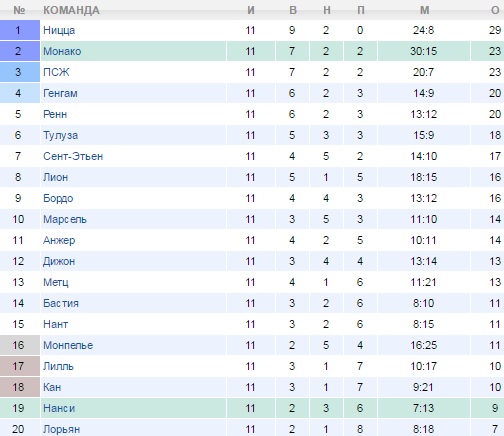
Task: Select the Ренн team link
Action: (55, 114)
